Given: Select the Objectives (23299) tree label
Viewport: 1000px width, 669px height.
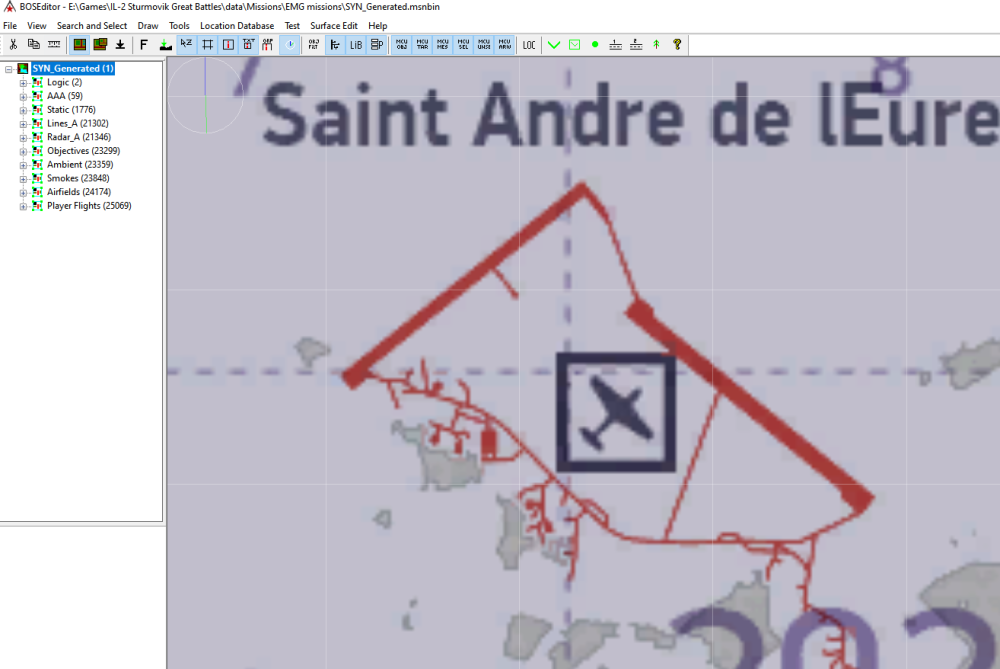Looking at the screenshot, I should 84,151.
